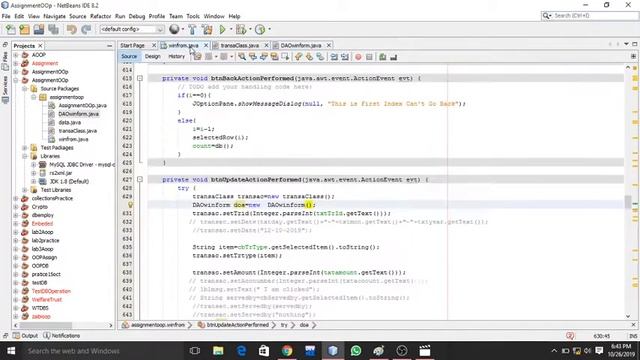640x360 pixels.
Task: Open WhatsApp from the Windows taskbar
Action: pyautogui.click(x=356, y=351)
